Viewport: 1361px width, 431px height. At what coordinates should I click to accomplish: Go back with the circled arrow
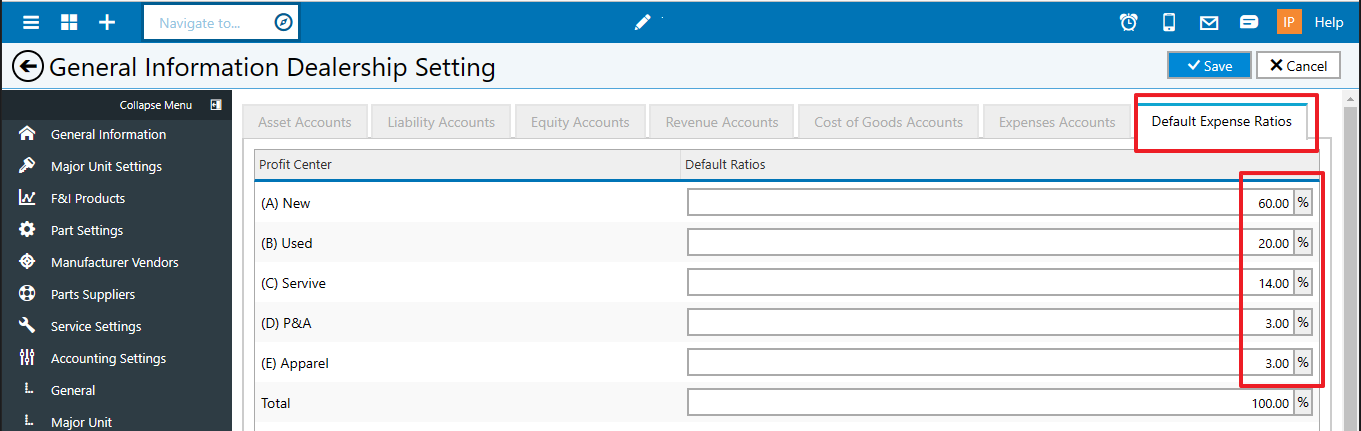click(x=27, y=67)
